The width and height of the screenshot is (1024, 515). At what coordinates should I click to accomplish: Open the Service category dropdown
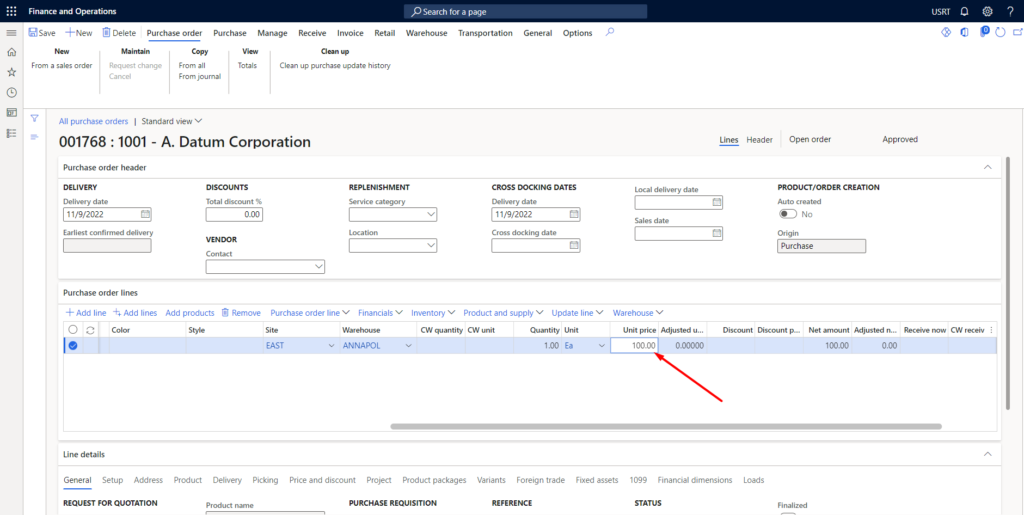(x=430, y=214)
